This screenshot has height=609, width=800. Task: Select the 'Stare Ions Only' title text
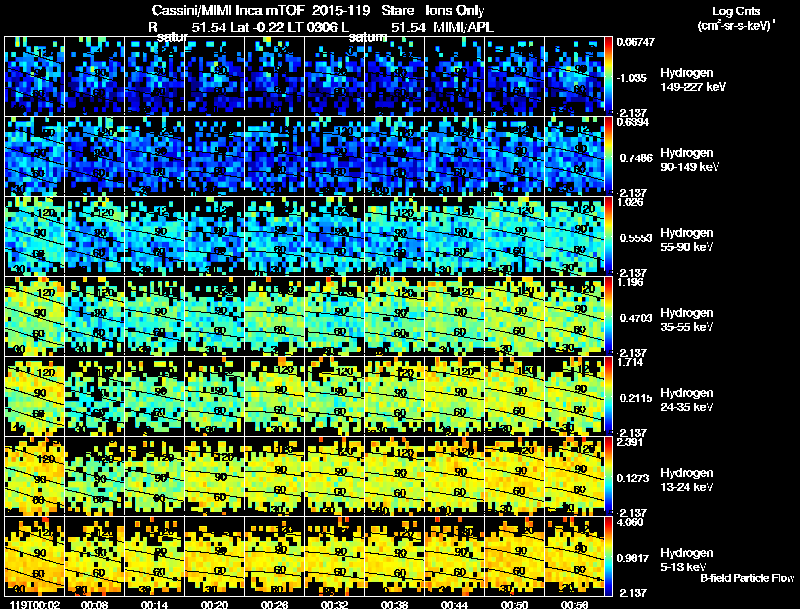point(433,11)
